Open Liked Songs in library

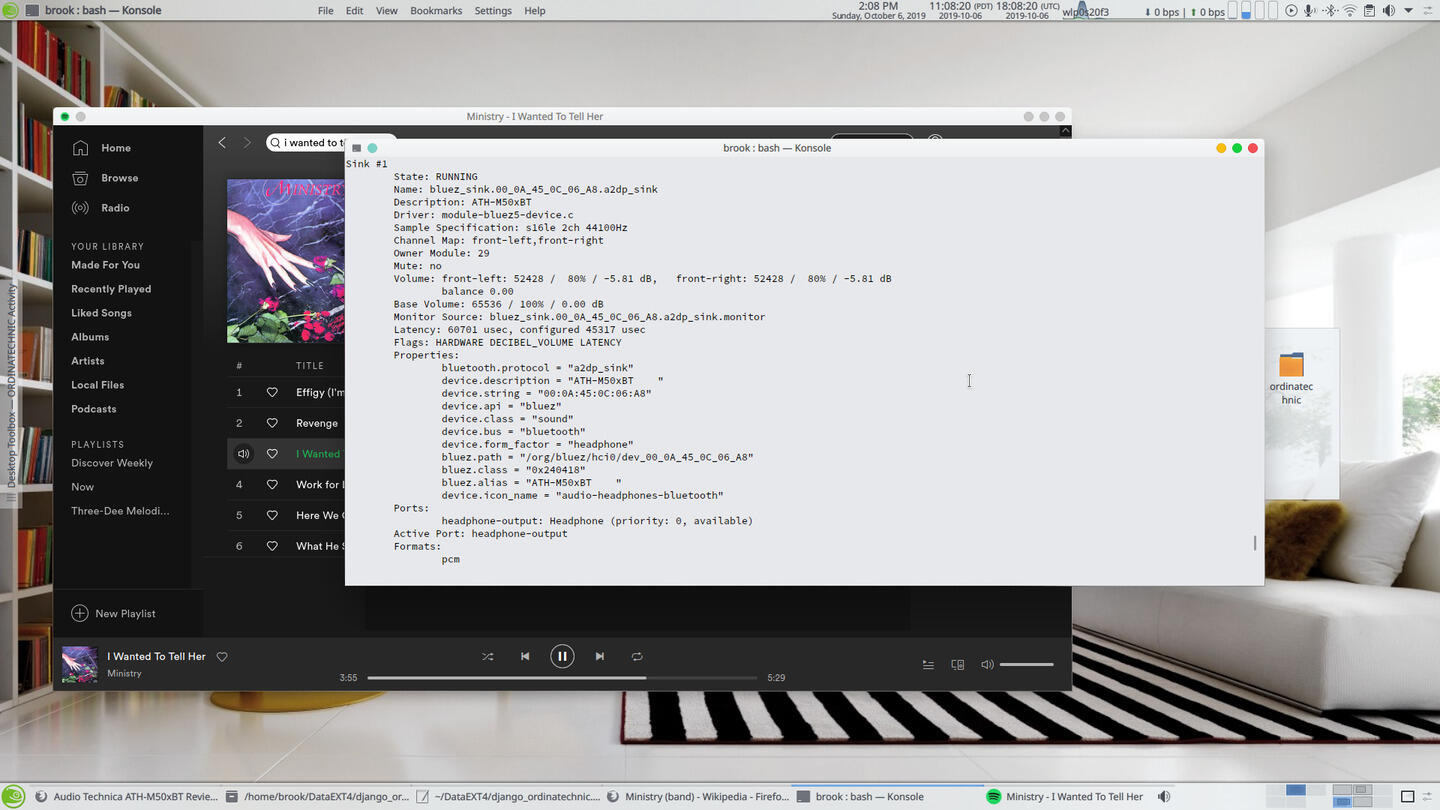(x=101, y=313)
